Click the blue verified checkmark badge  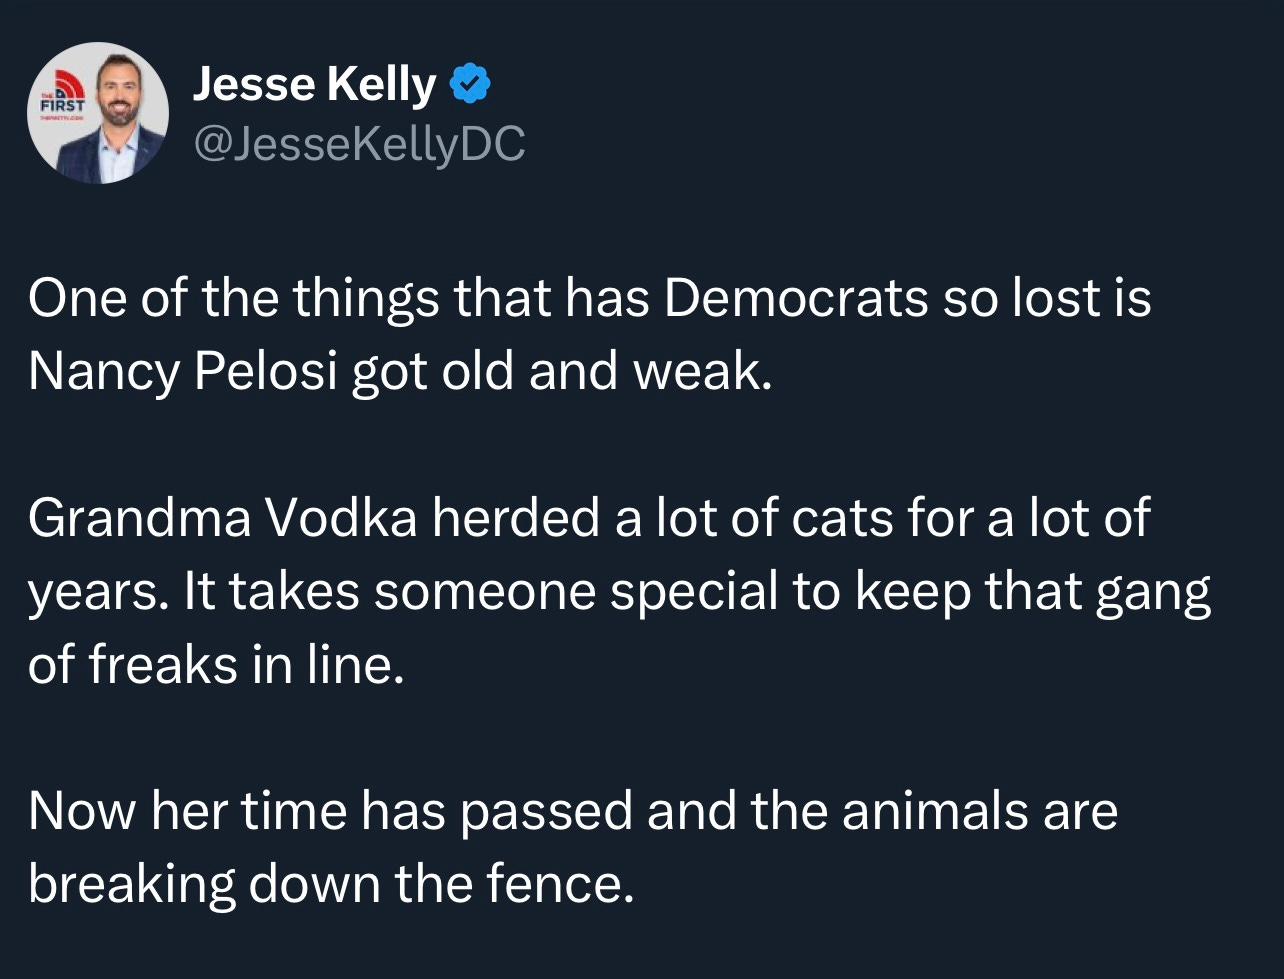[x=470, y=85]
